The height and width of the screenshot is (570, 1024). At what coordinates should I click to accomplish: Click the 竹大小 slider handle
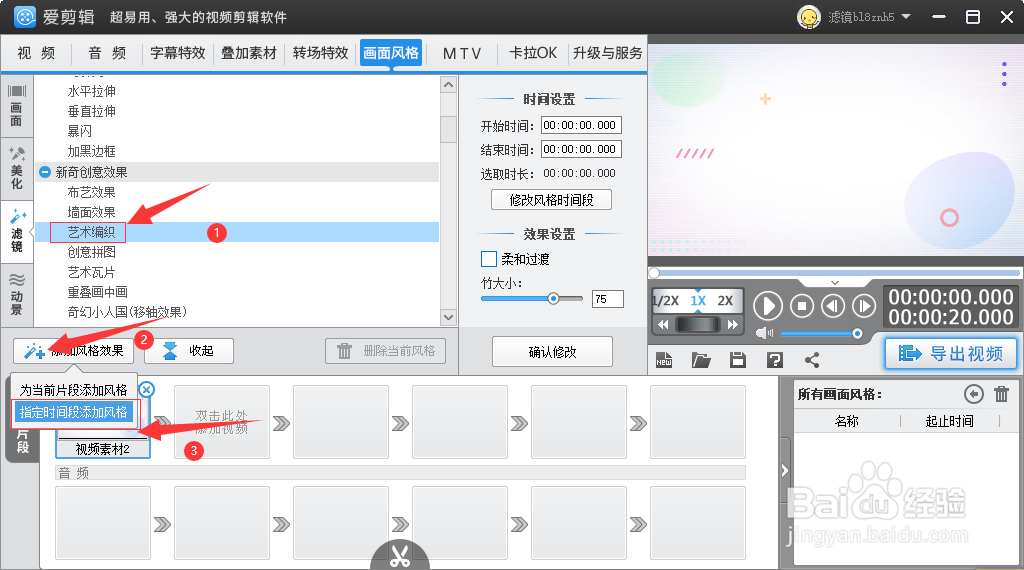tap(553, 299)
